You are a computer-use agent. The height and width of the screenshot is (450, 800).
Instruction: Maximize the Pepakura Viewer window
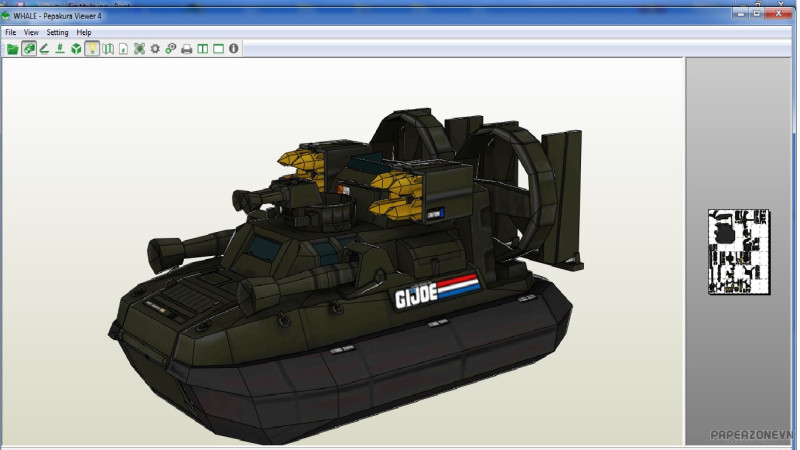click(757, 13)
